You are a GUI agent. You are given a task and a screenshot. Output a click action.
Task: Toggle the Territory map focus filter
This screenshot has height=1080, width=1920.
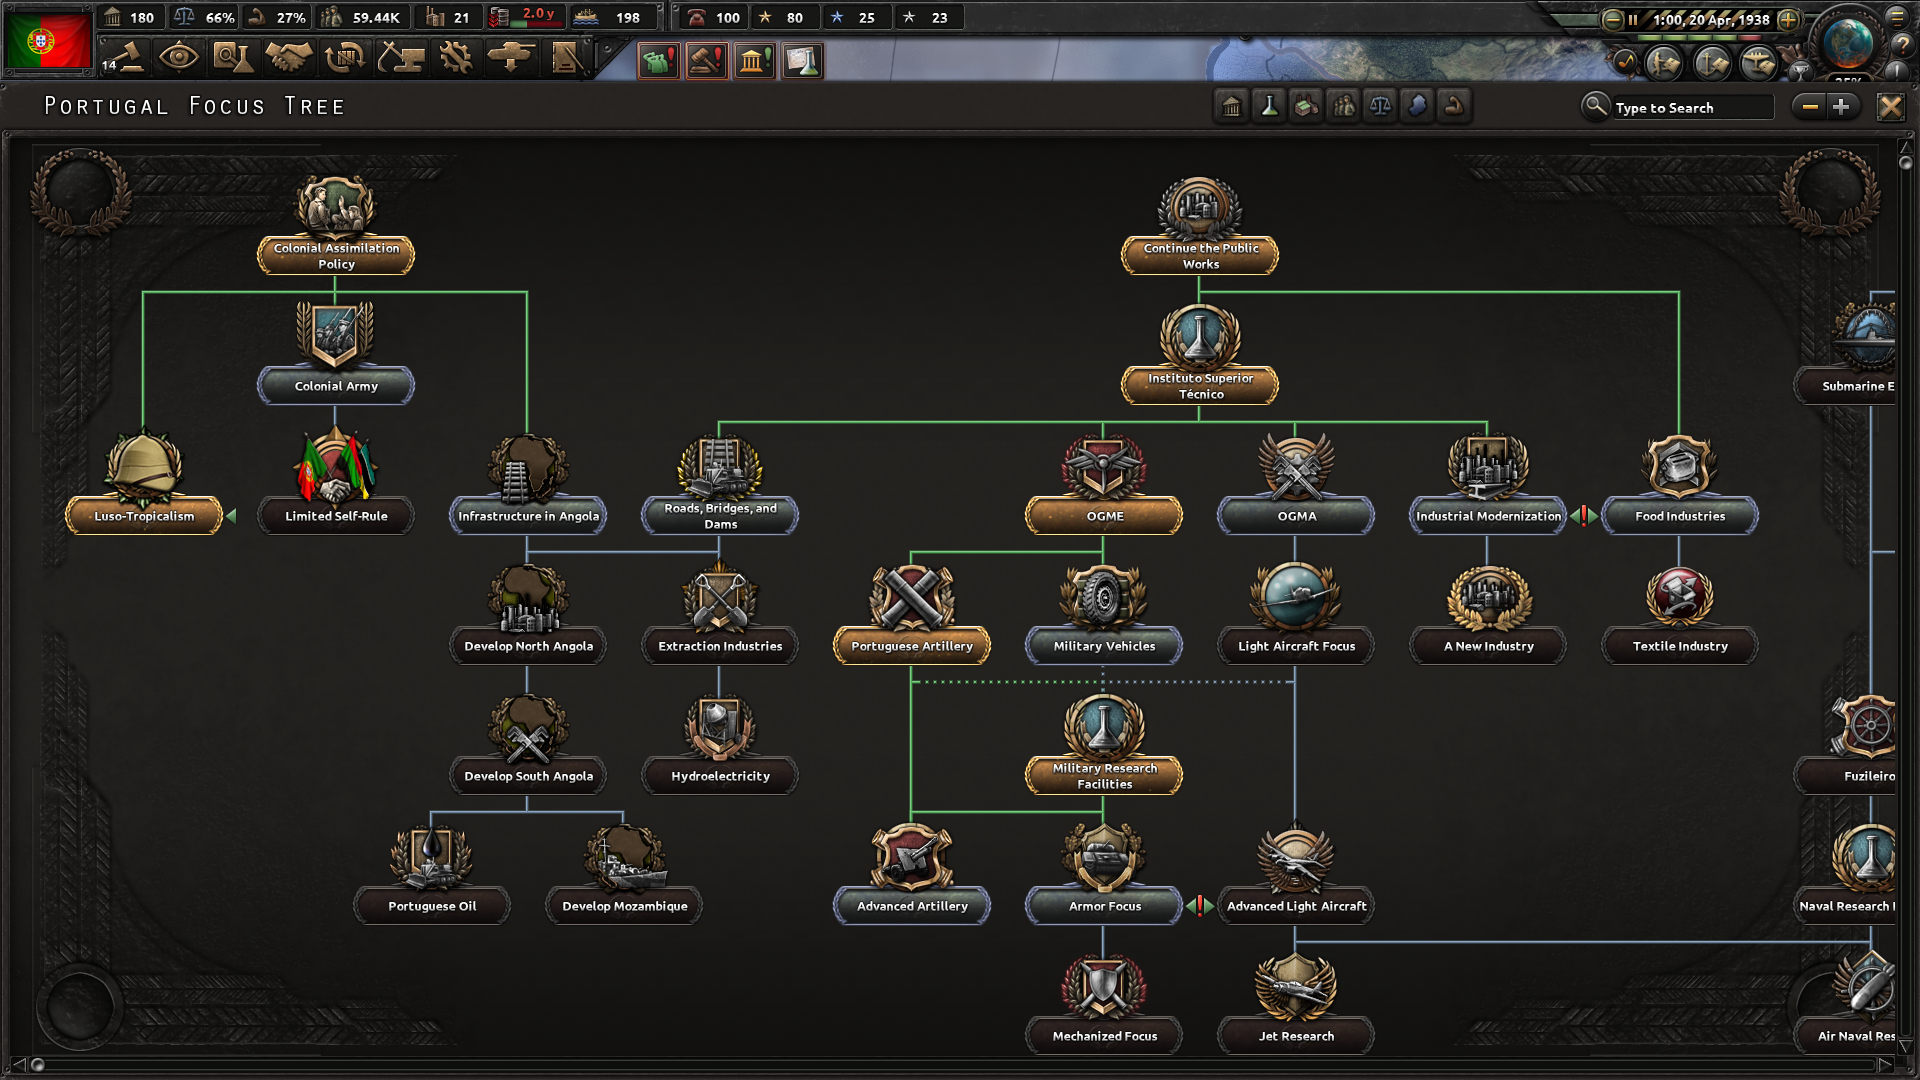point(1417,105)
